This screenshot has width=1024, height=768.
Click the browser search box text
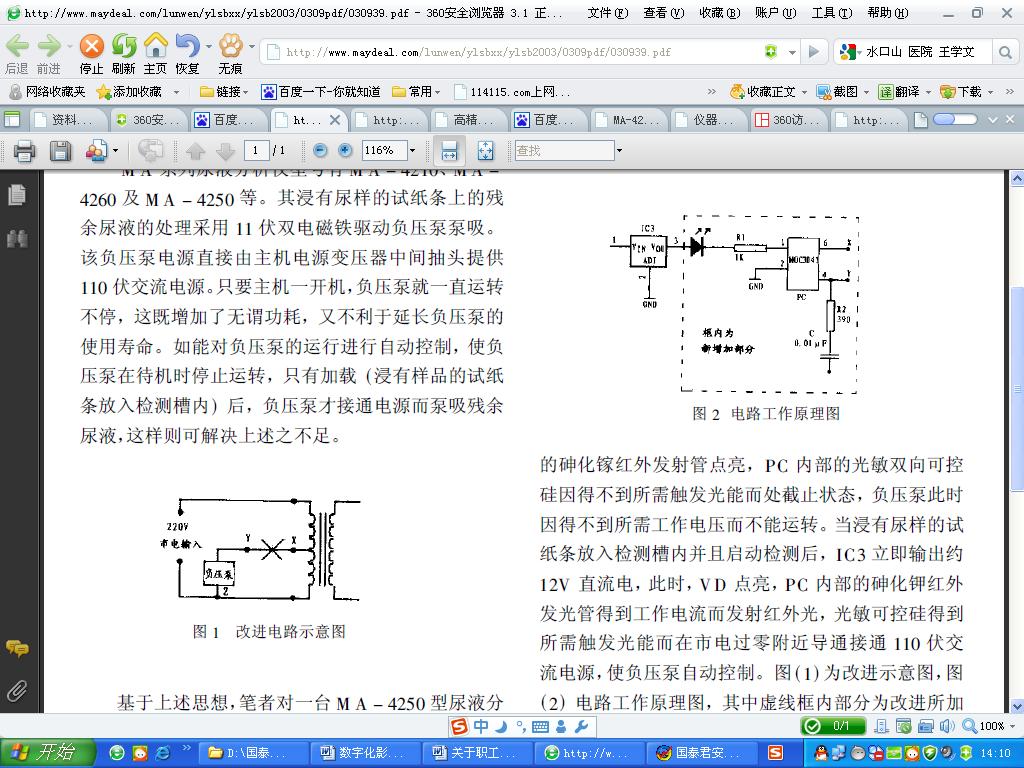pyautogui.click(x=920, y=52)
